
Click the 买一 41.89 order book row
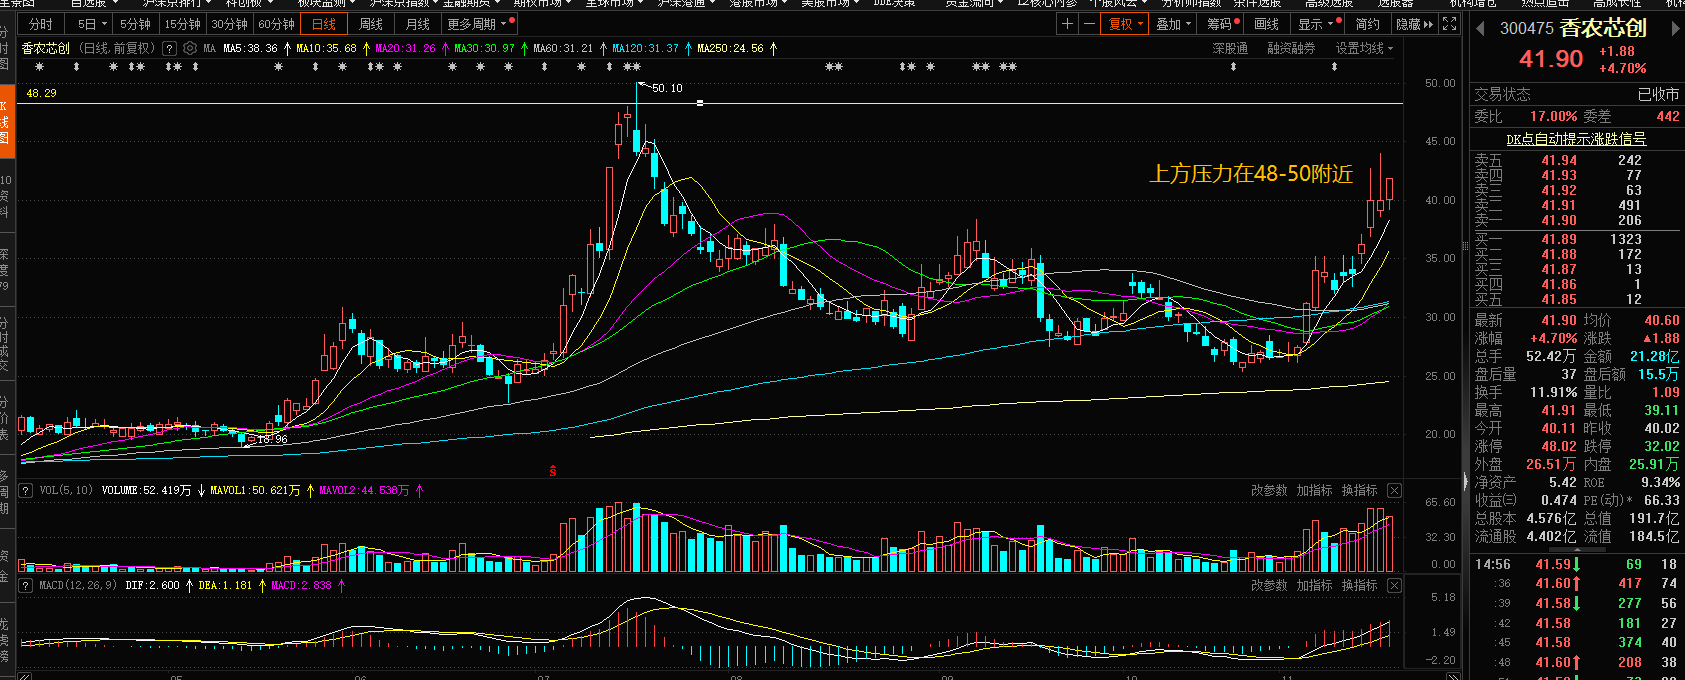click(x=1576, y=239)
